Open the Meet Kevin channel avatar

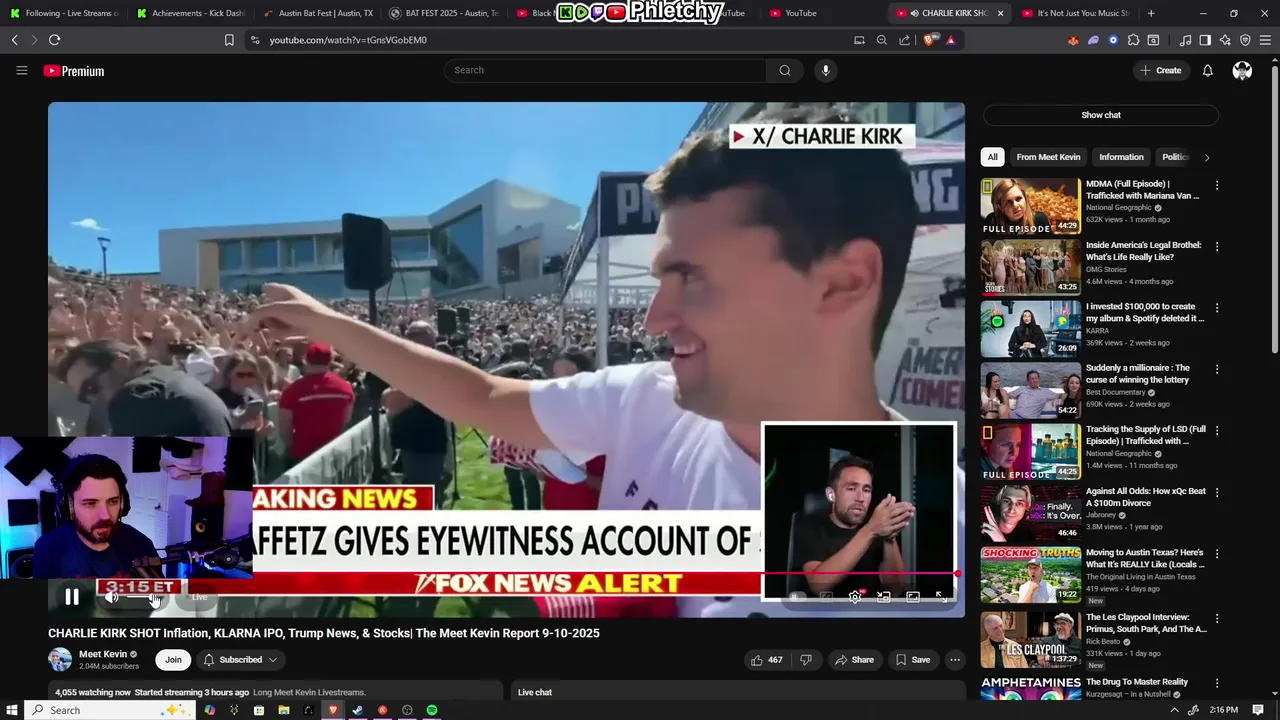pyautogui.click(x=60, y=660)
